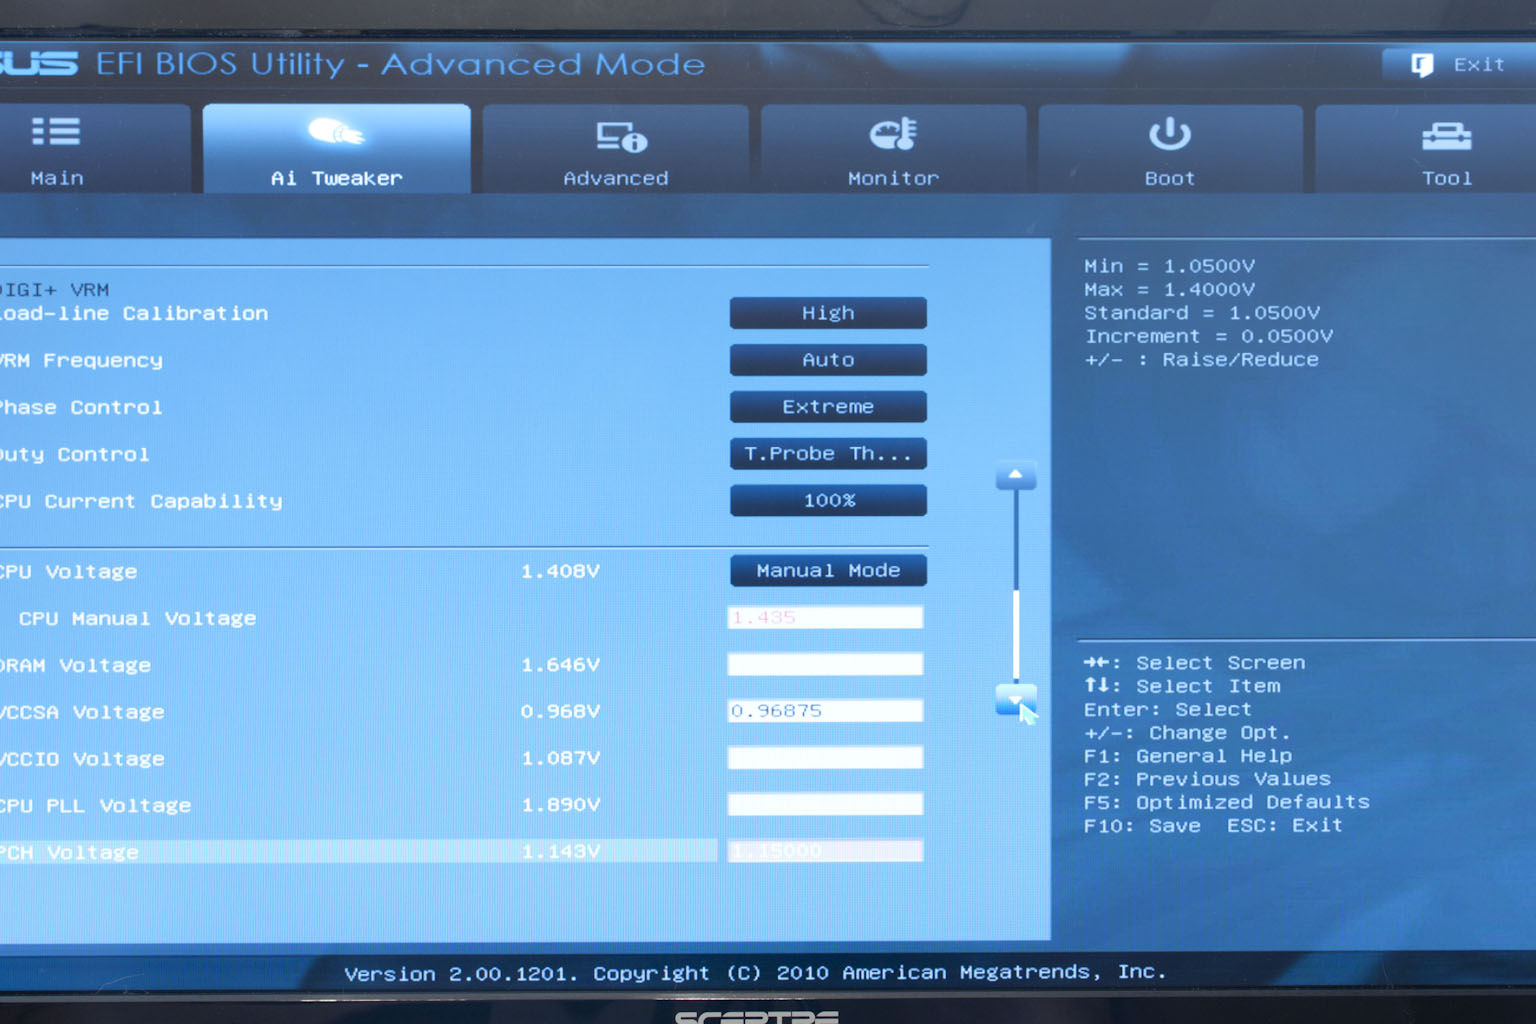Click the F5: Optimized Defaults hint
The image size is (1536, 1024).
coord(1226,802)
